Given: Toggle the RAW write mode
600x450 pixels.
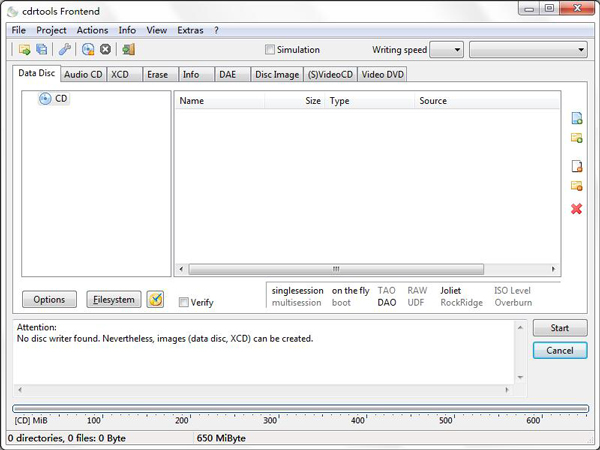Looking at the screenshot, I should point(417,291).
